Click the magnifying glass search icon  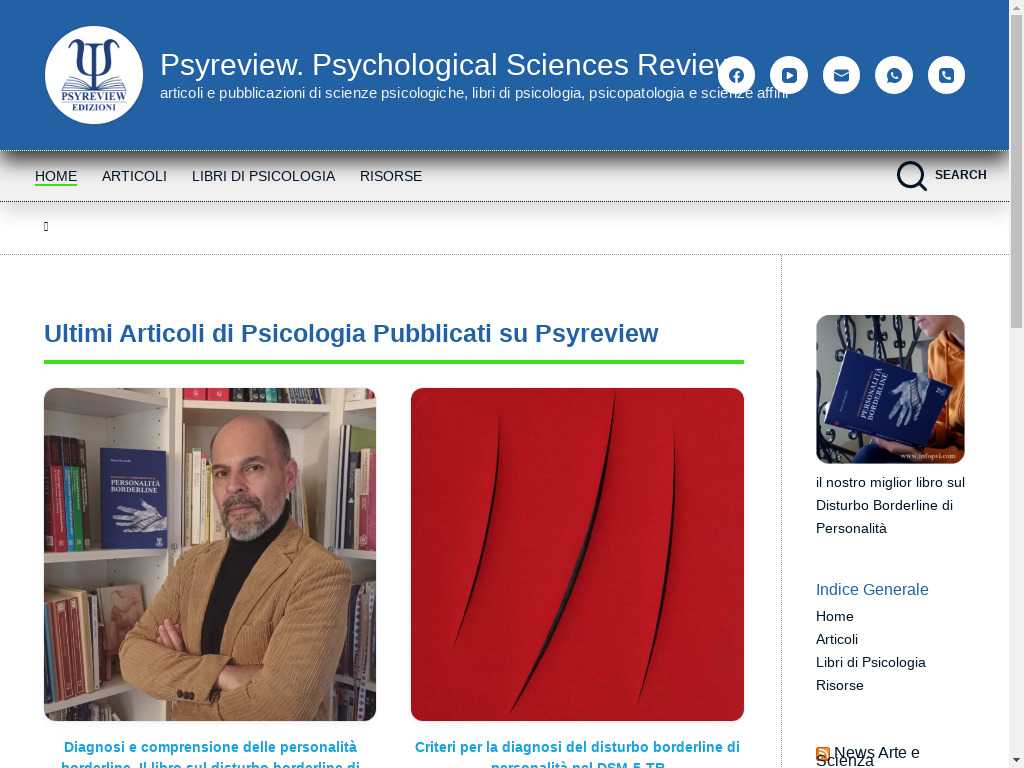(911, 176)
